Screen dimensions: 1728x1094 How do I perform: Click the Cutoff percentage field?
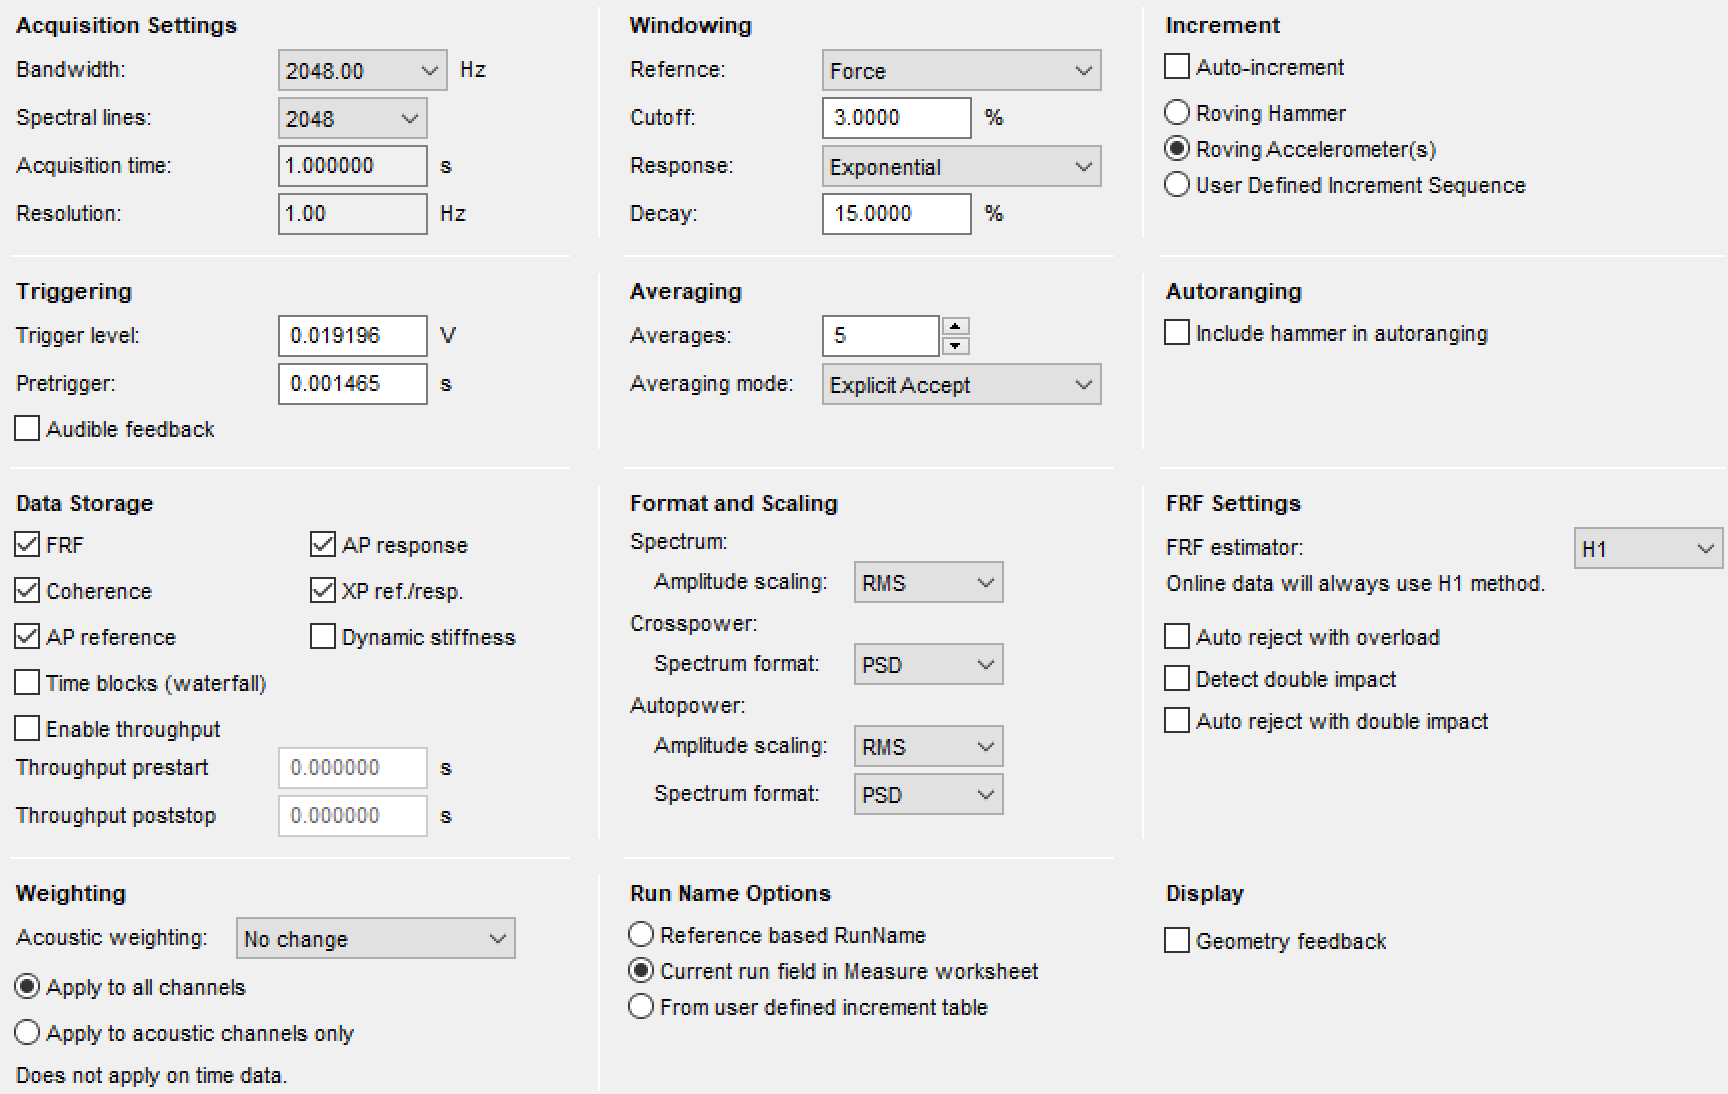(896, 118)
